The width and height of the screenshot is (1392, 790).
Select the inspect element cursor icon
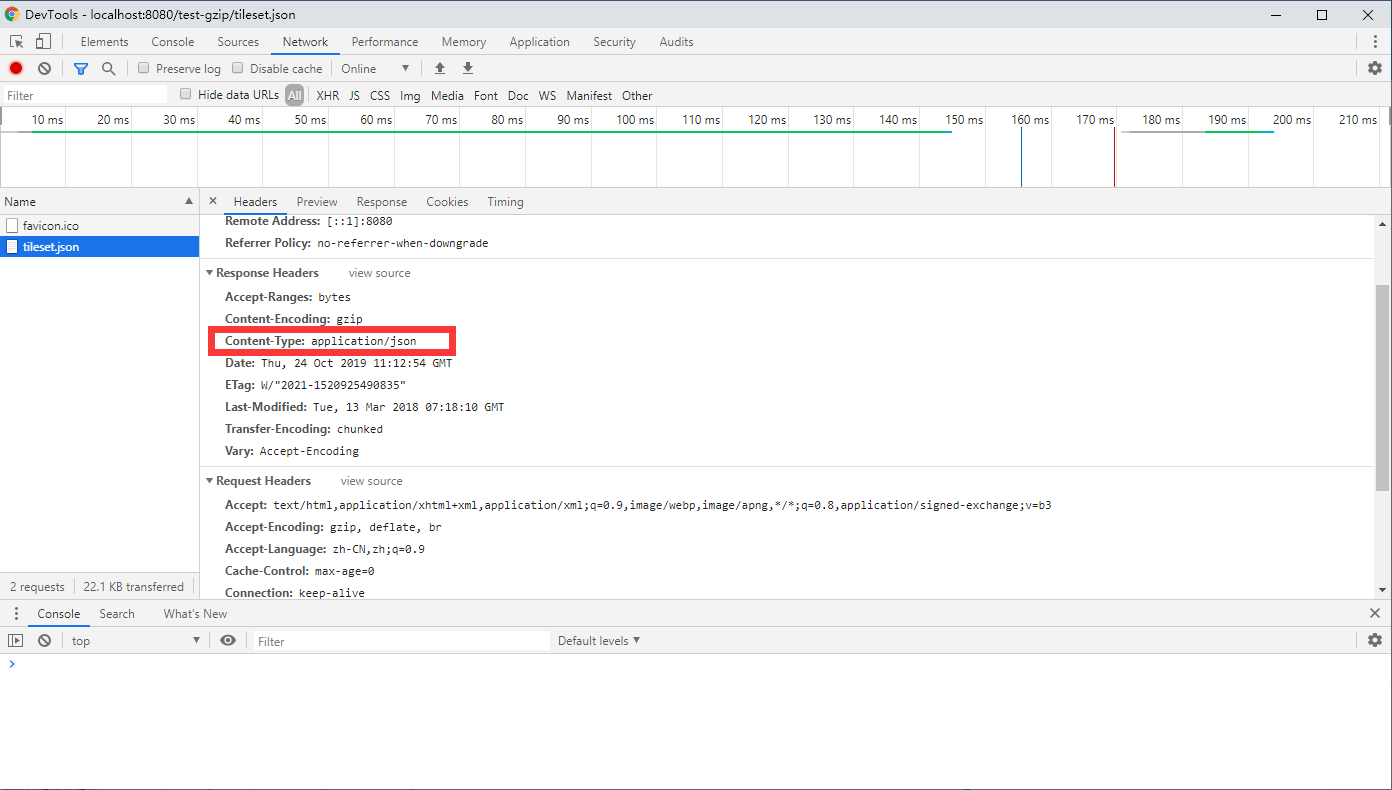(x=15, y=41)
